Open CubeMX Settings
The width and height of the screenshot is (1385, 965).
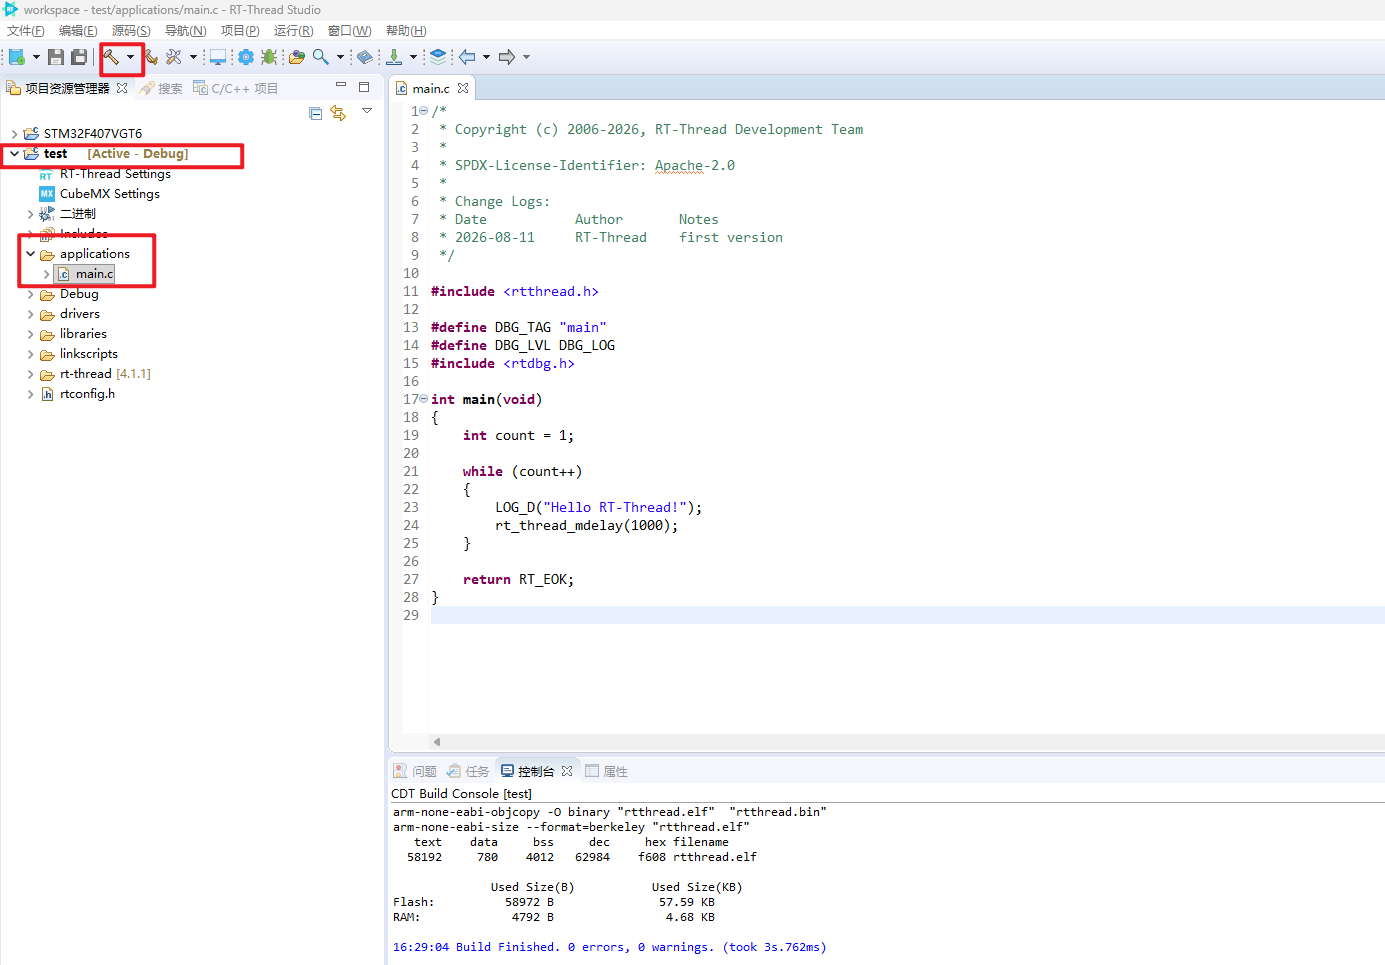[x=109, y=194]
